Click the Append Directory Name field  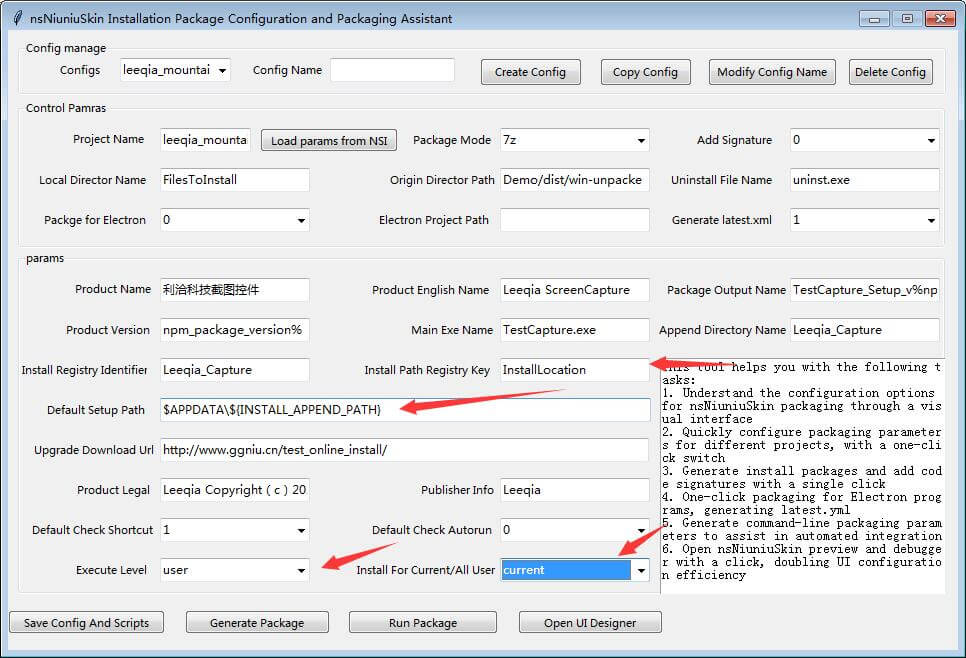click(x=864, y=330)
